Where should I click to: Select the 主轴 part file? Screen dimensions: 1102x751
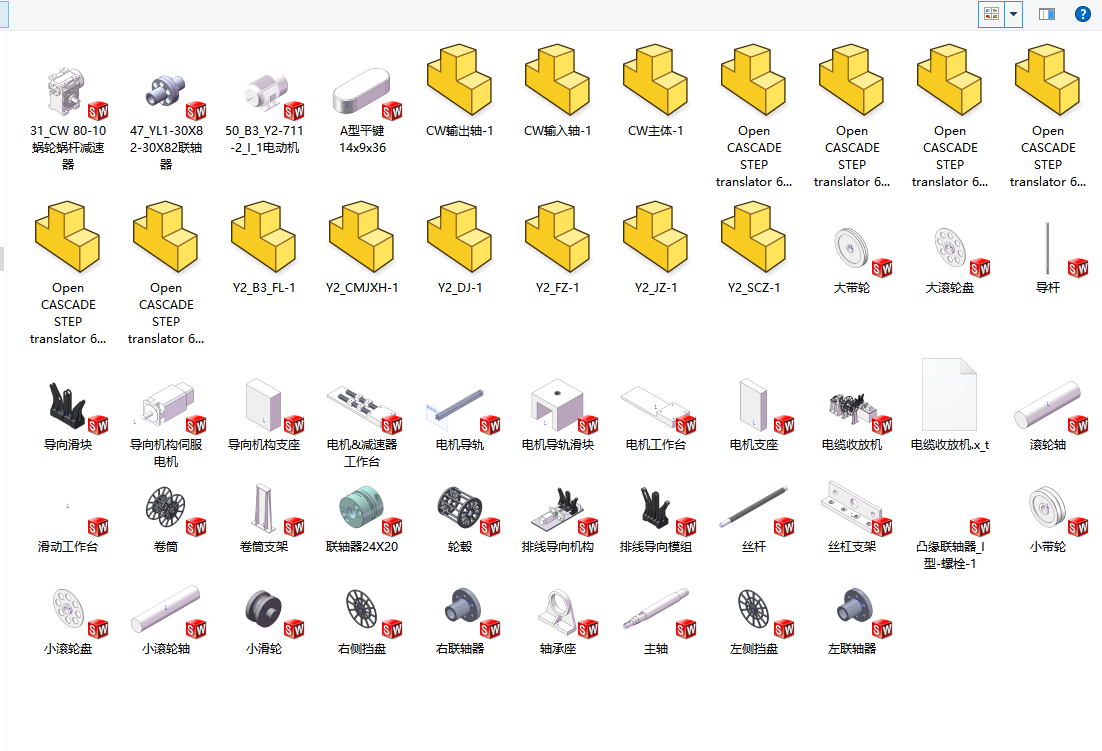656,611
